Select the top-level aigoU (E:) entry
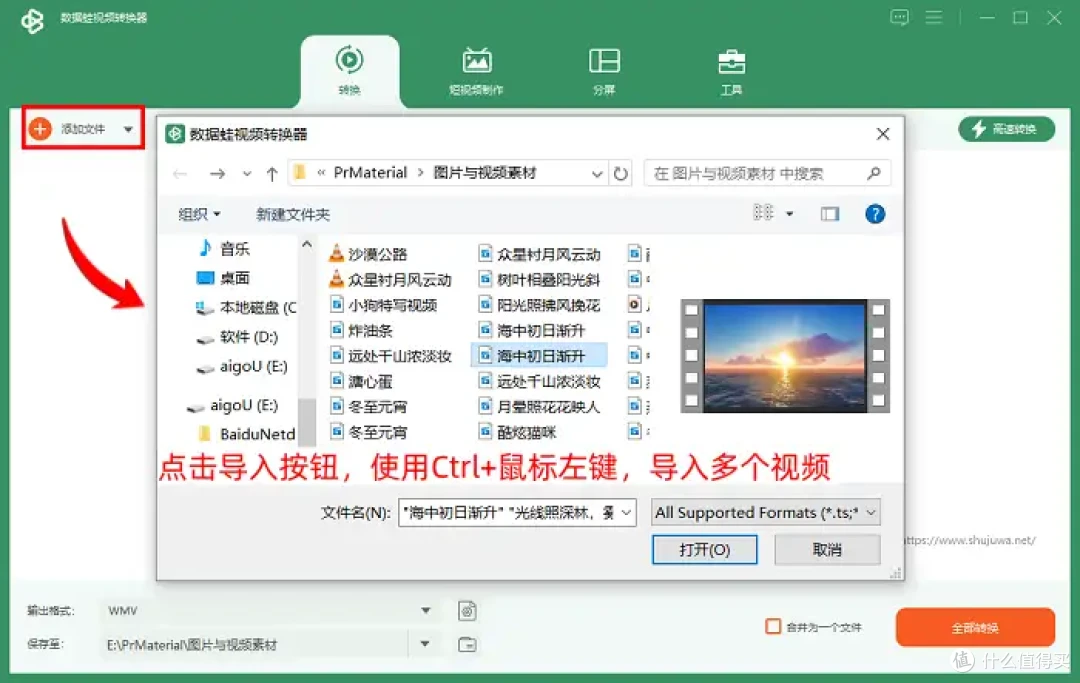The width and height of the screenshot is (1080, 683). pyautogui.click(x=233, y=405)
